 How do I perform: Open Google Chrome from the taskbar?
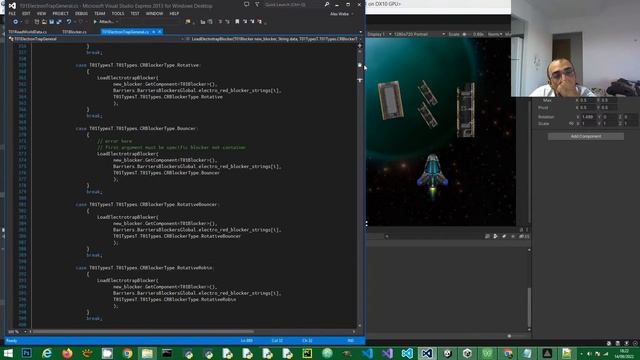[x=127, y=353]
